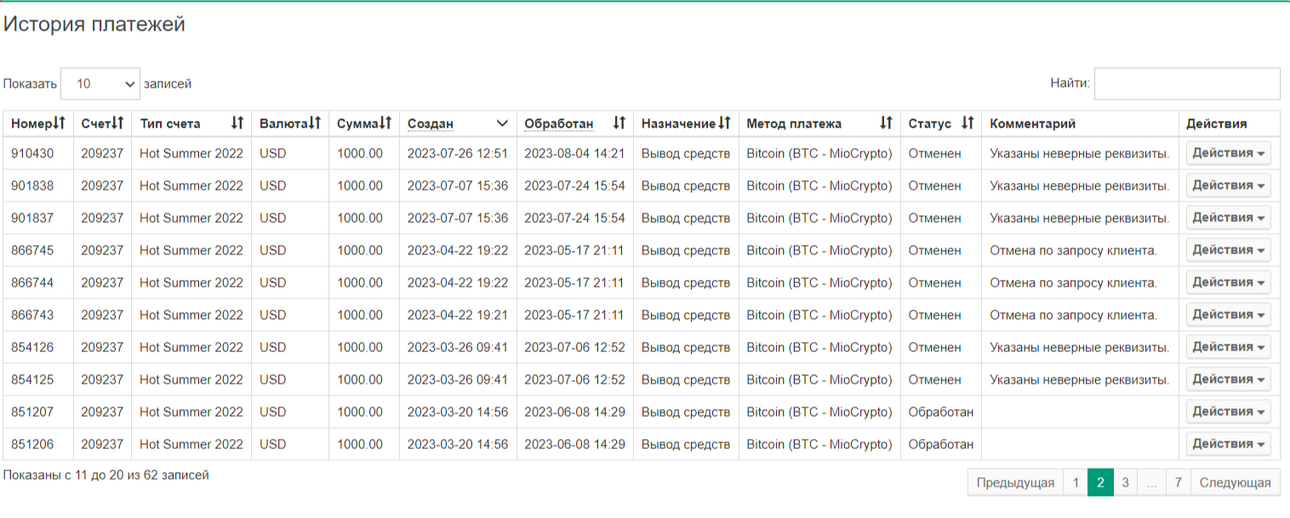The height and width of the screenshot is (518, 1290).
Task: Click Обработан status of payment 851207
Action: 940,411
